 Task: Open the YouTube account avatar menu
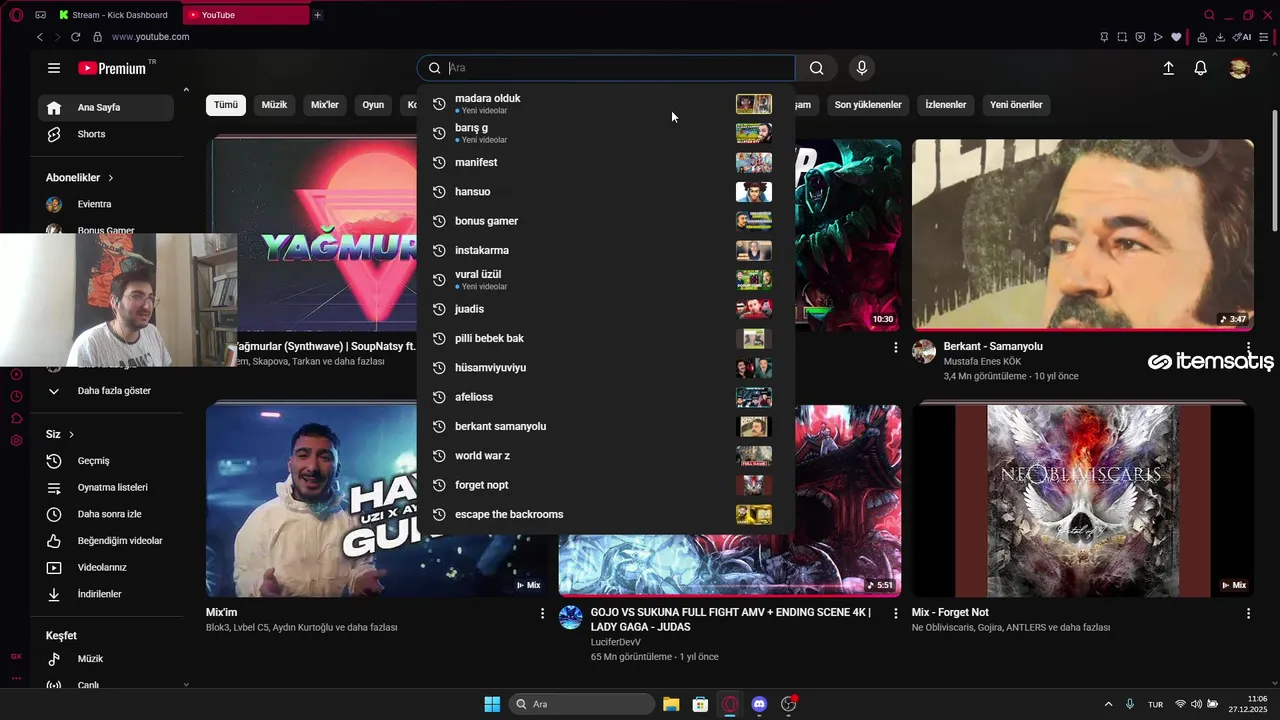click(1239, 68)
